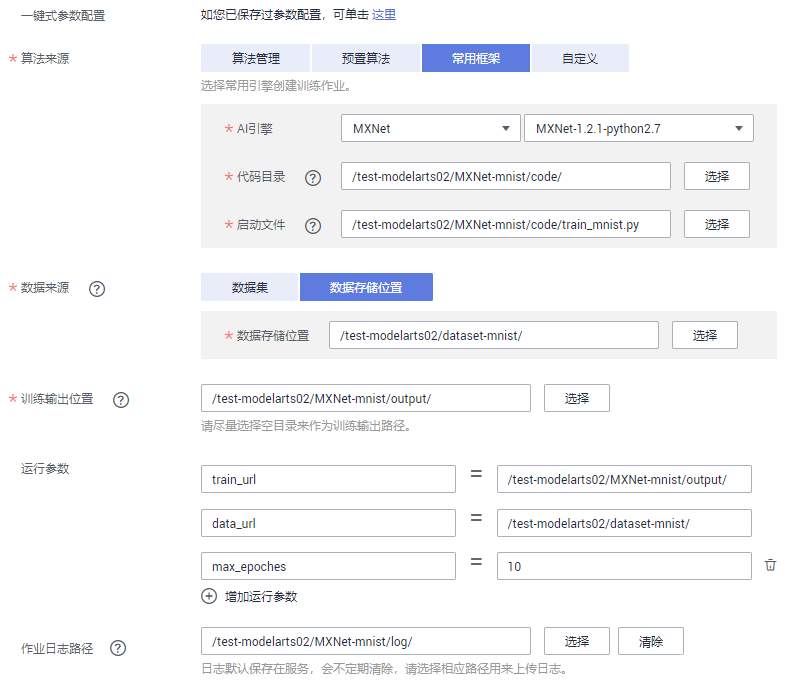
Task: Click the plus icon to add parameter
Action: click(x=209, y=596)
